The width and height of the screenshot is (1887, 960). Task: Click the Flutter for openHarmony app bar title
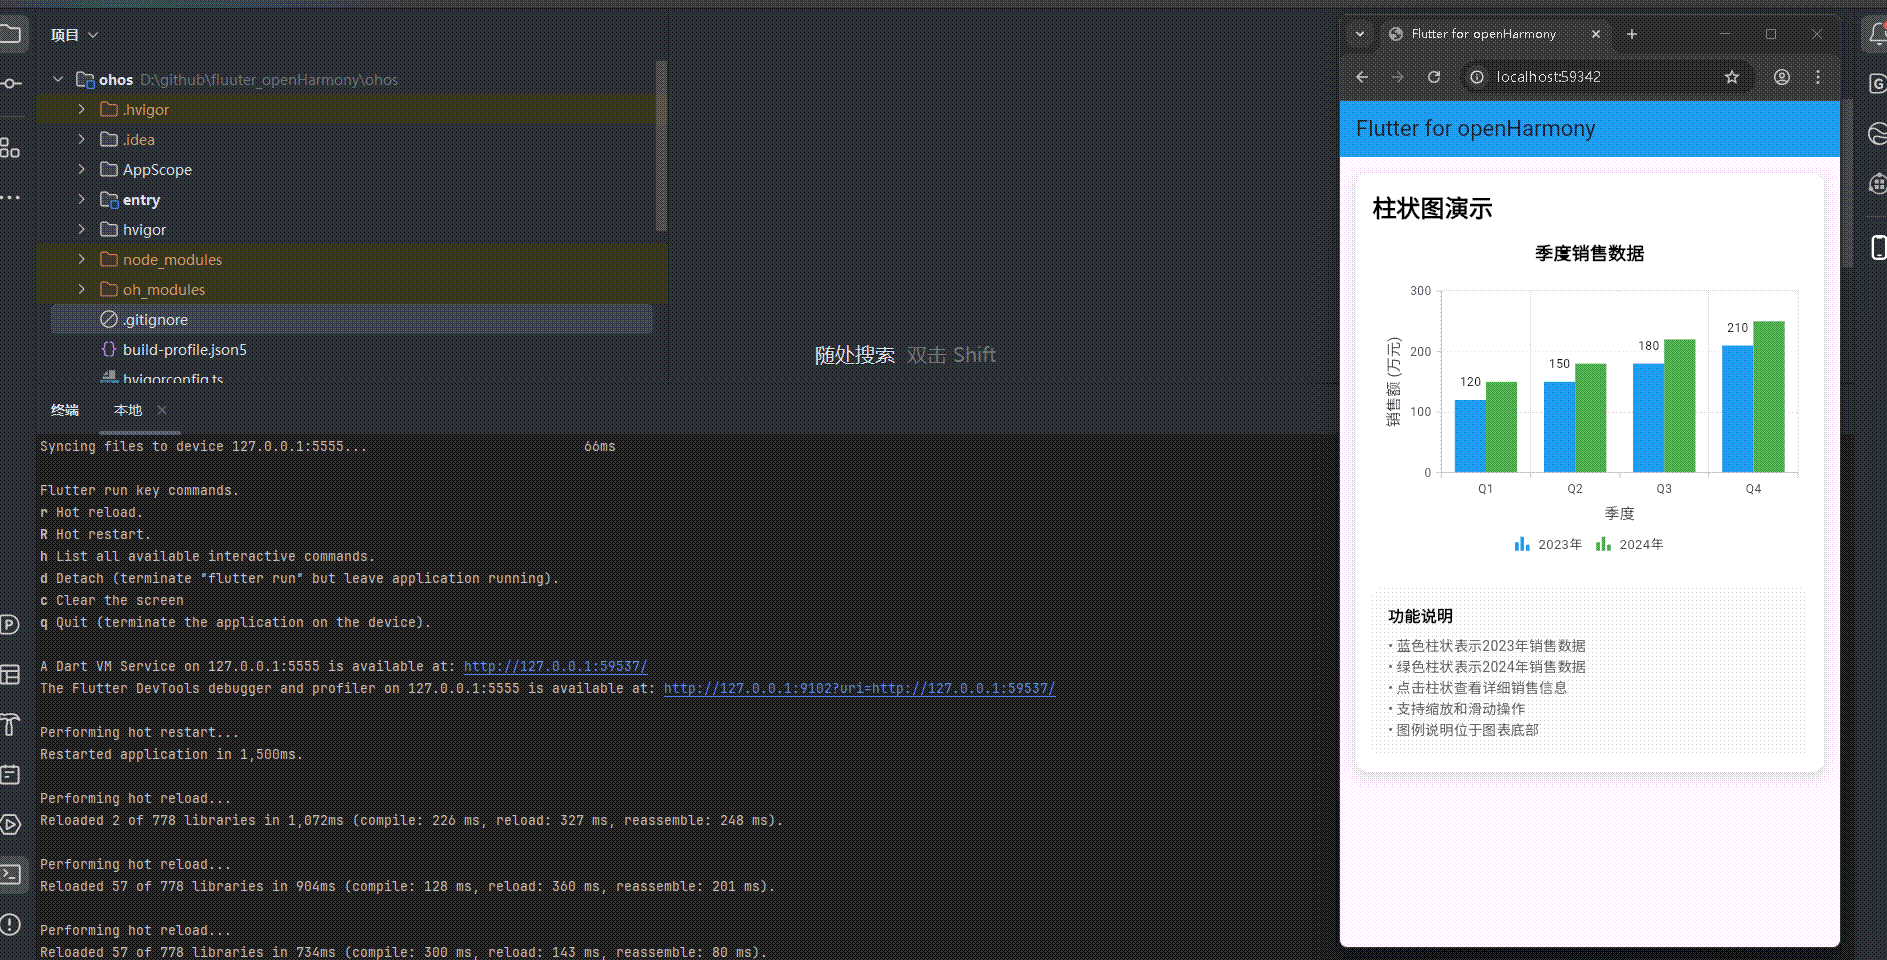[1476, 129]
